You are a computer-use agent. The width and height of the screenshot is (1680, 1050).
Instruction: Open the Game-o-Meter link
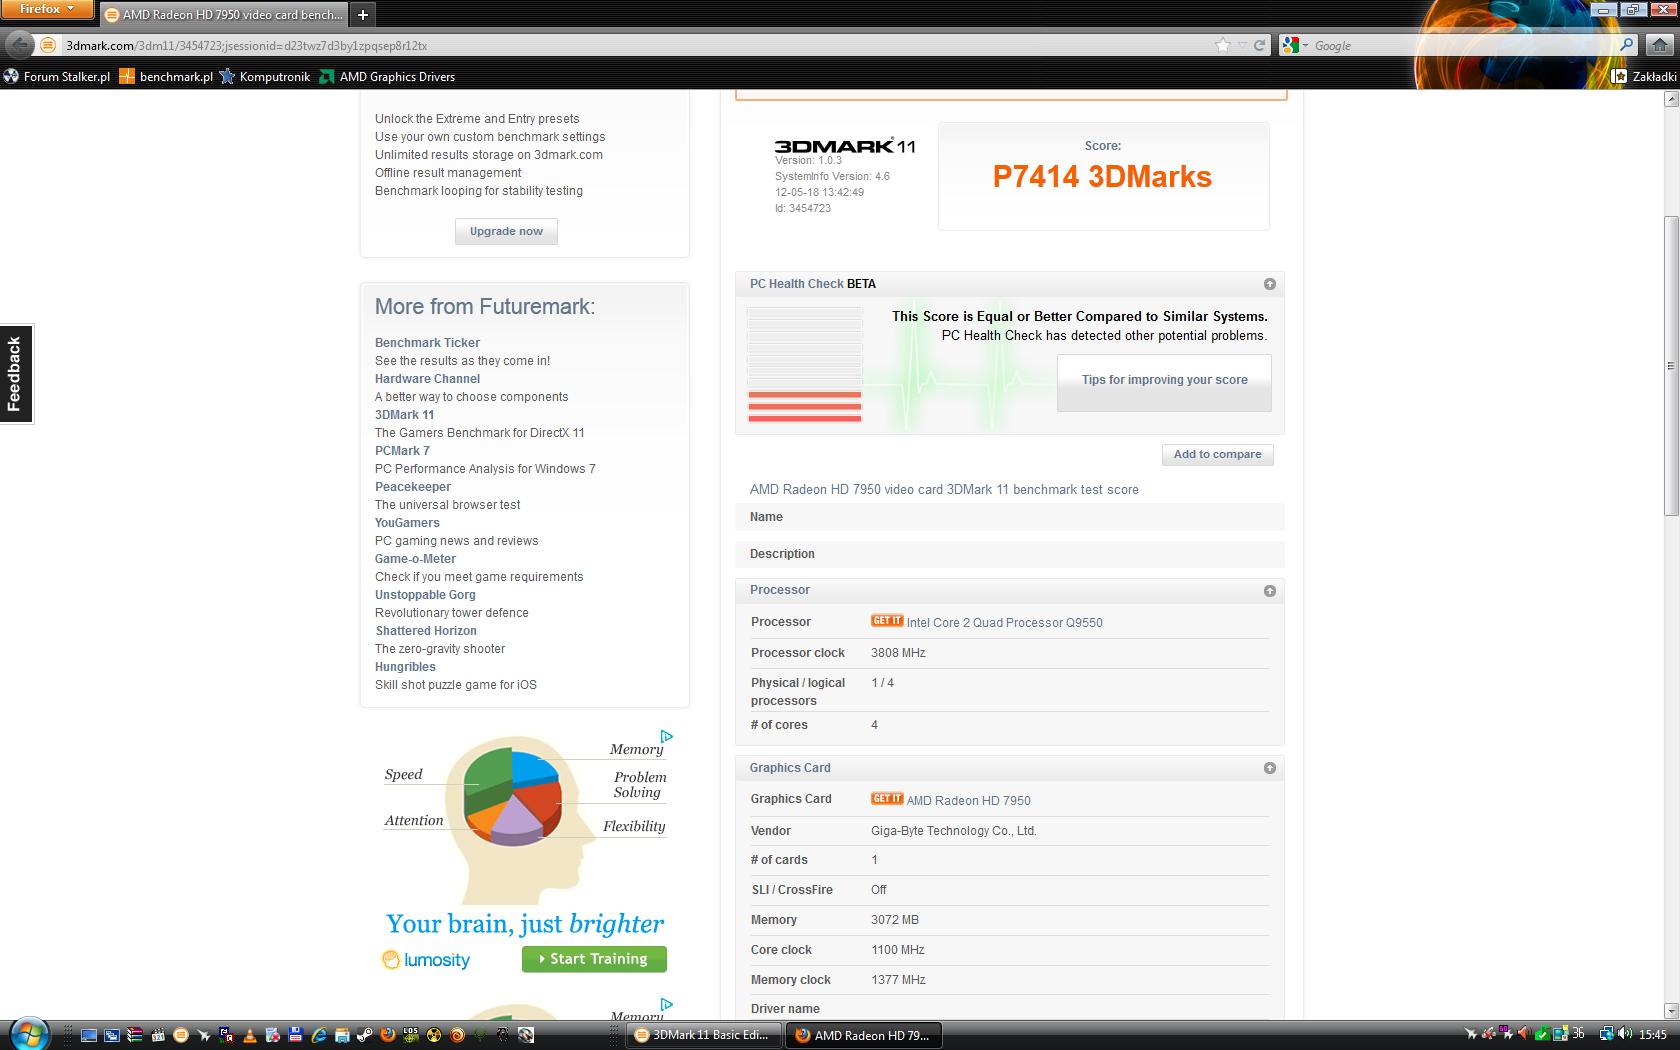[x=415, y=559]
